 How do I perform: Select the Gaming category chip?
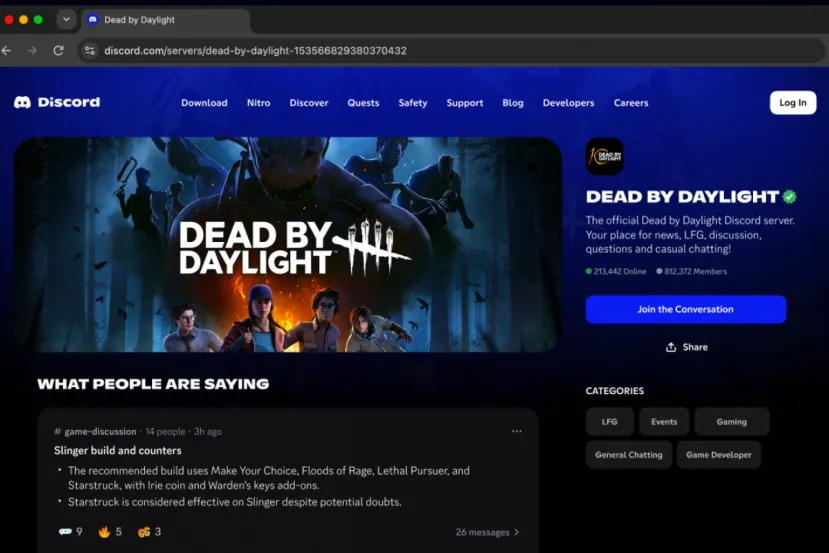[x=732, y=422]
